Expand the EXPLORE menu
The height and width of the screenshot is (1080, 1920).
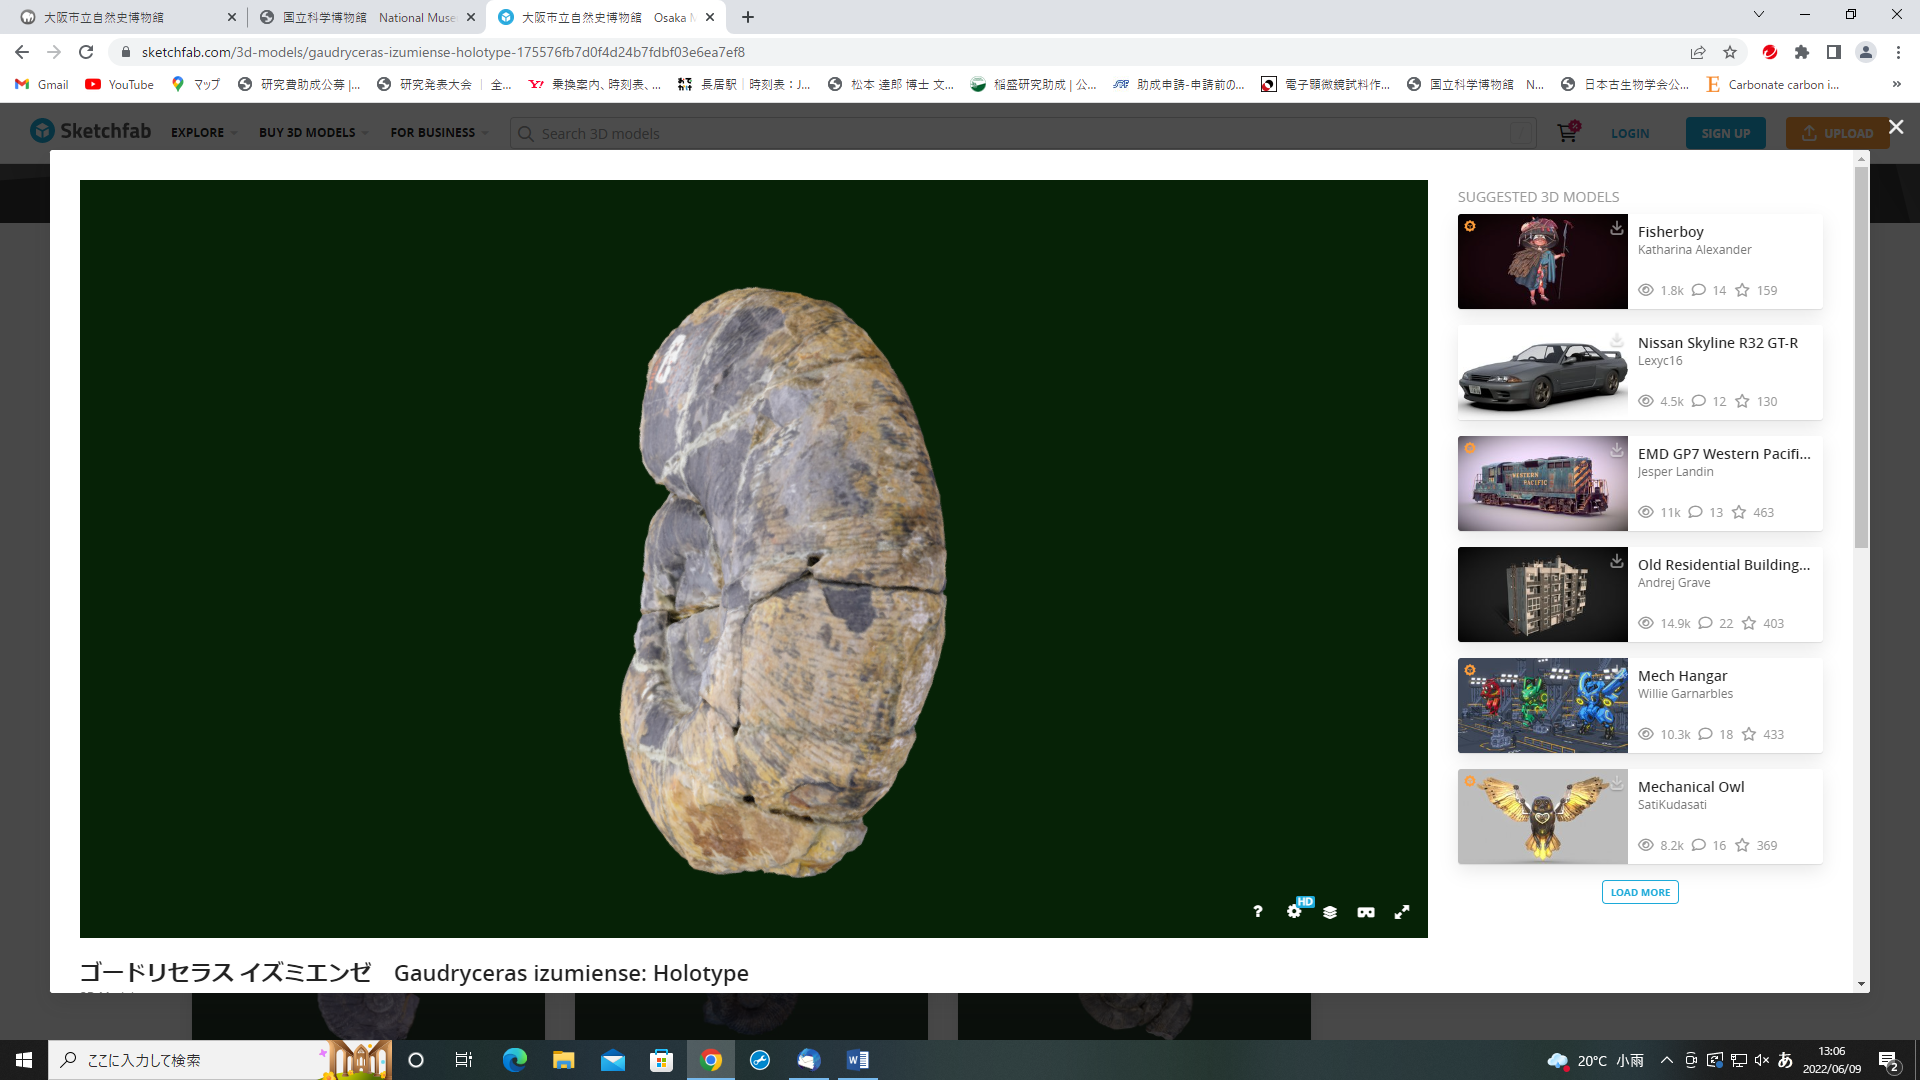[x=204, y=132]
